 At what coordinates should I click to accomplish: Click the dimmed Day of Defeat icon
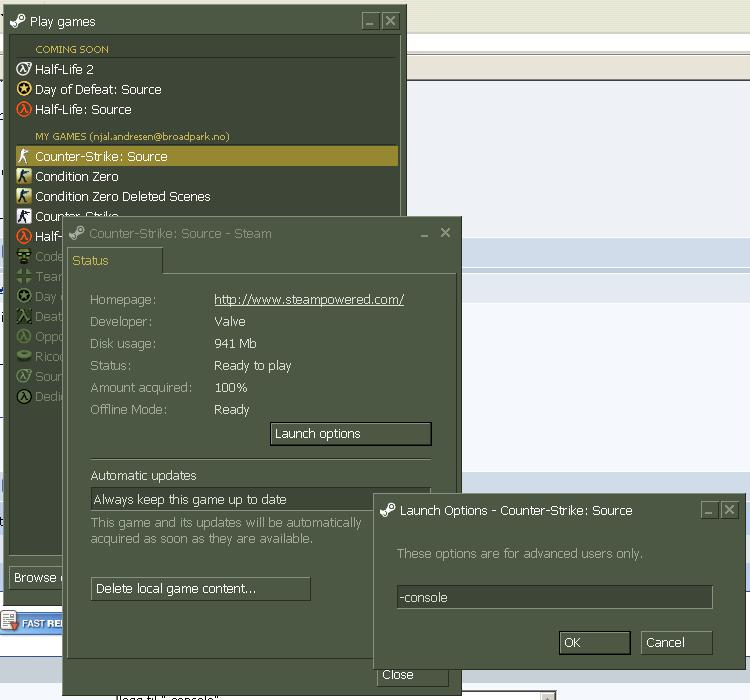(x=24, y=296)
